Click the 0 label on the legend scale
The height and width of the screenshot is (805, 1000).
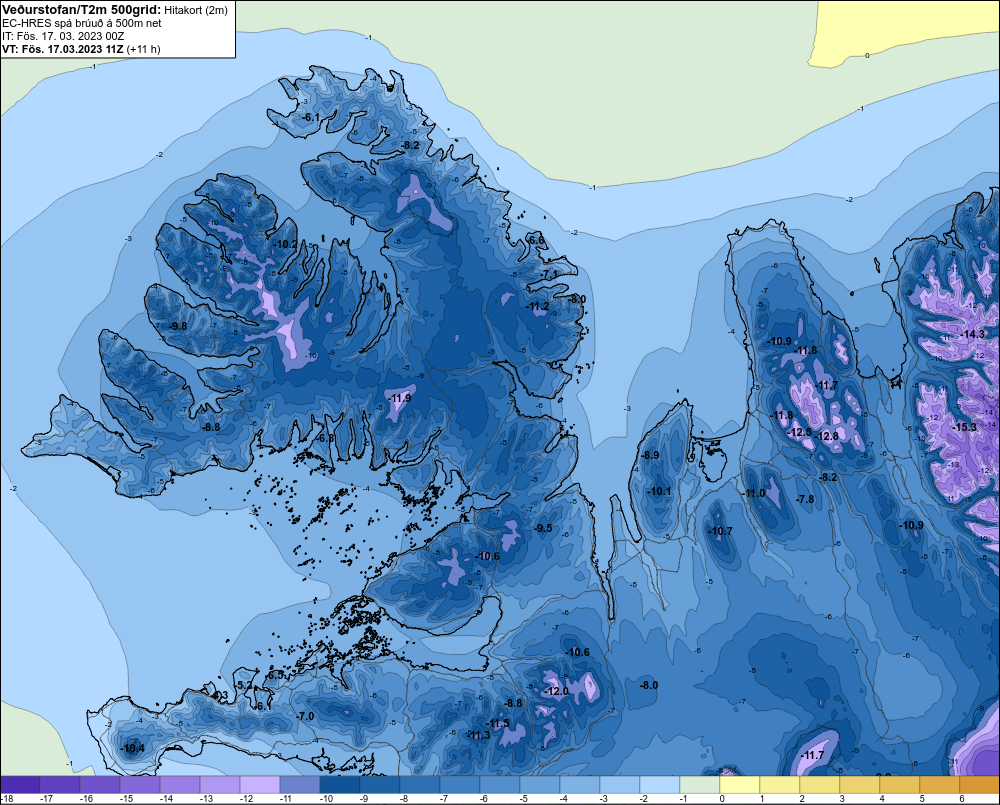(x=722, y=799)
